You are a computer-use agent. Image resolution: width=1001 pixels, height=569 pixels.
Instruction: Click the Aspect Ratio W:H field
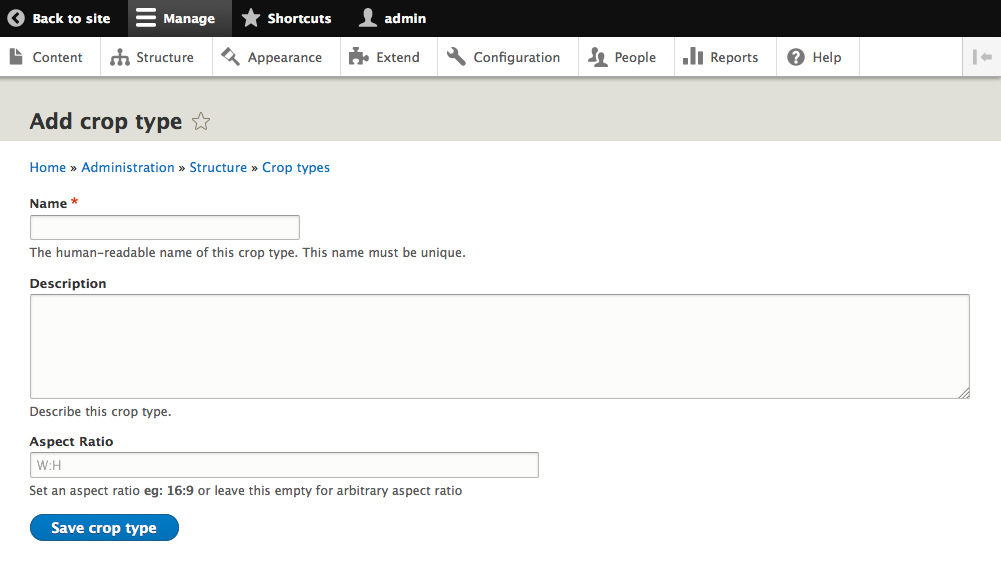[284, 465]
